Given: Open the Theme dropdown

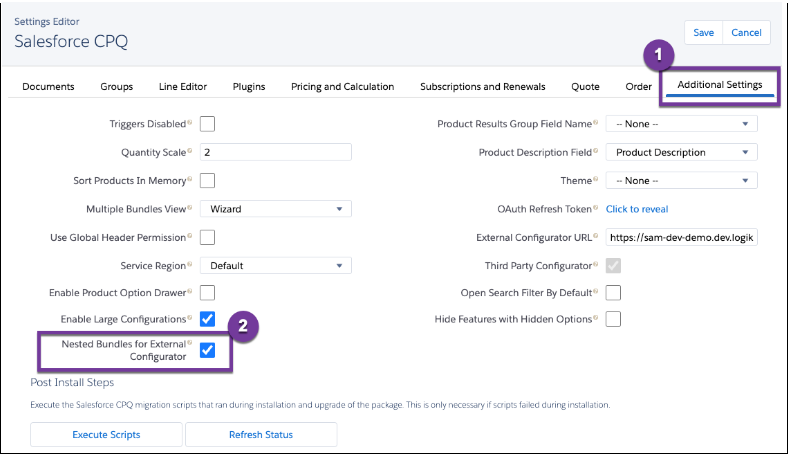Looking at the screenshot, I should click(681, 180).
